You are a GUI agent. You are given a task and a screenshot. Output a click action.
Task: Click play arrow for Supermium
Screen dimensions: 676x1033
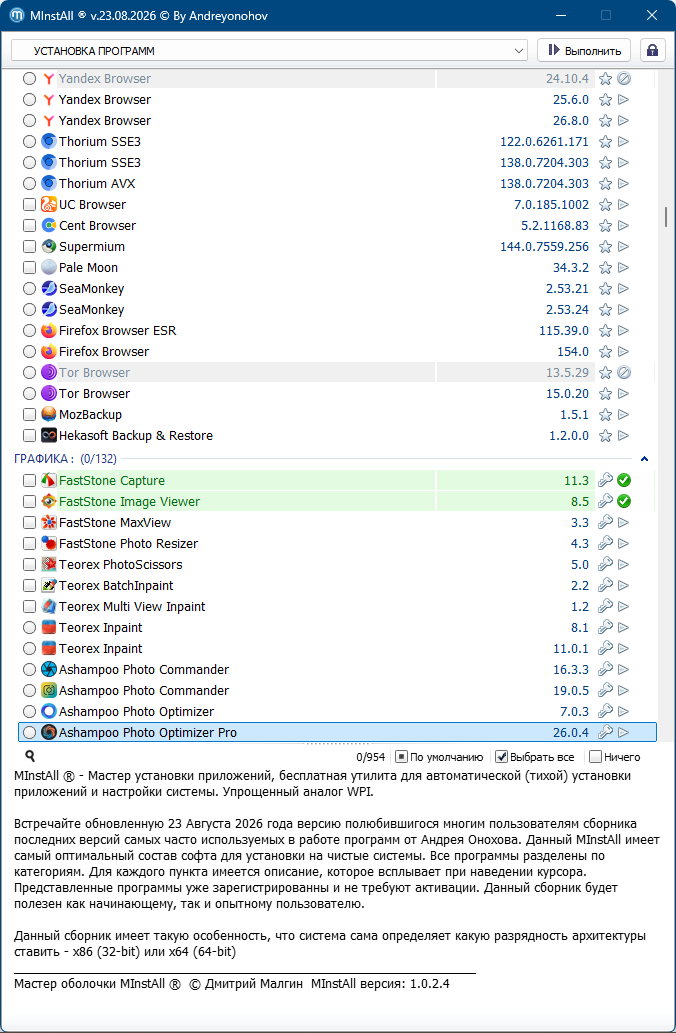[x=623, y=247]
